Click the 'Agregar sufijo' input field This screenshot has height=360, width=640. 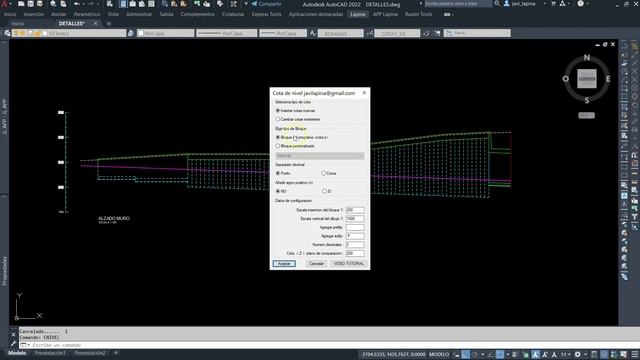tap(355, 236)
